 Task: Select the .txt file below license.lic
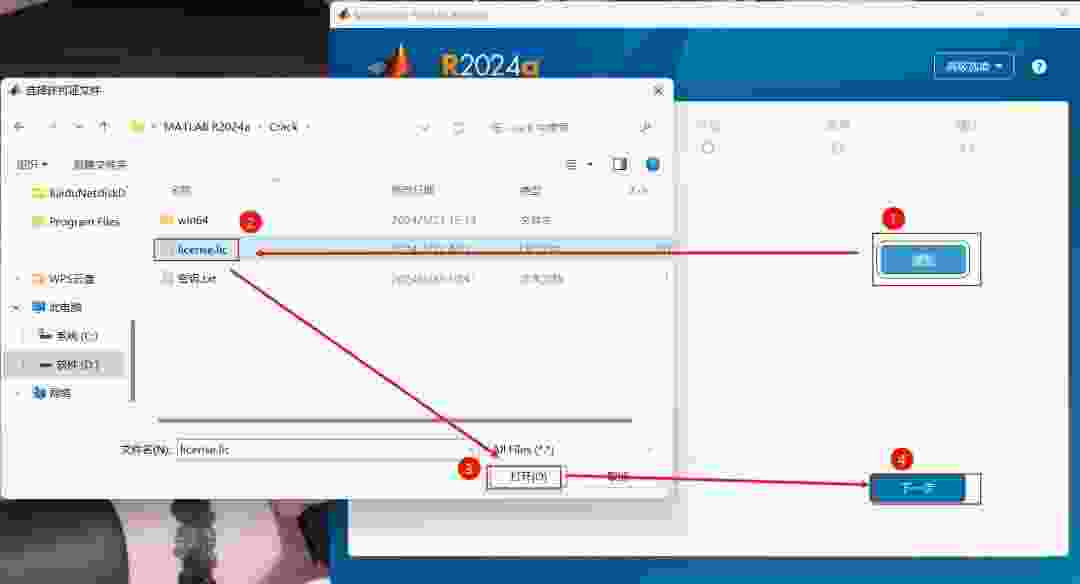click(413, 278)
